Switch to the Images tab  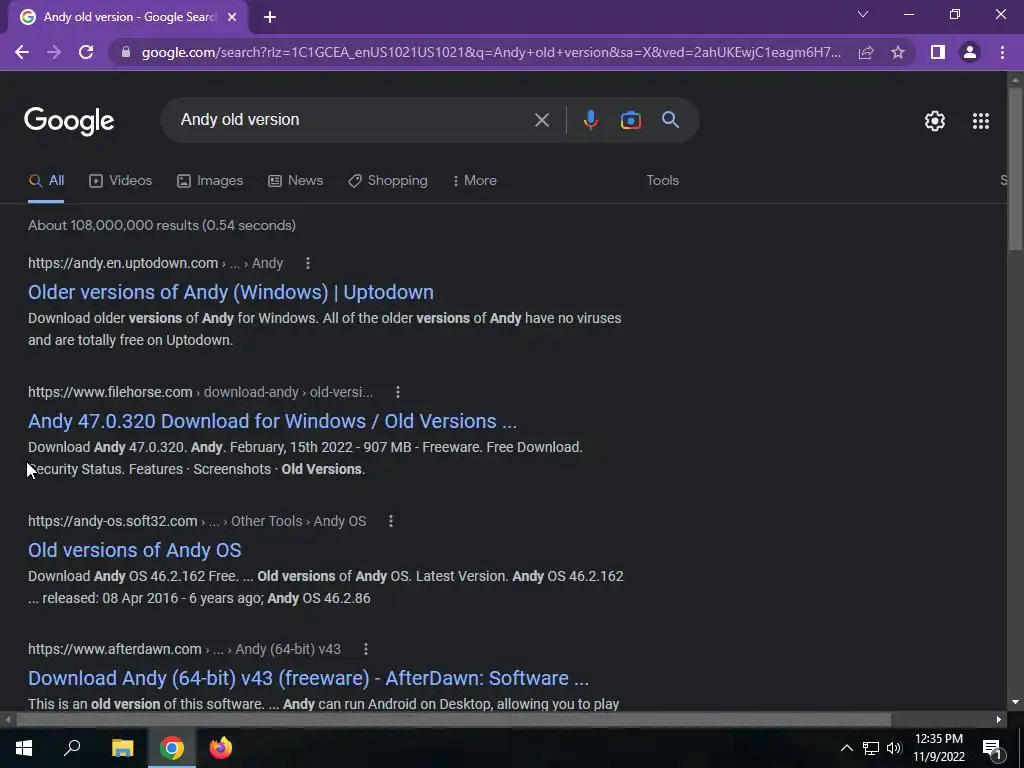click(x=210, y=181)
